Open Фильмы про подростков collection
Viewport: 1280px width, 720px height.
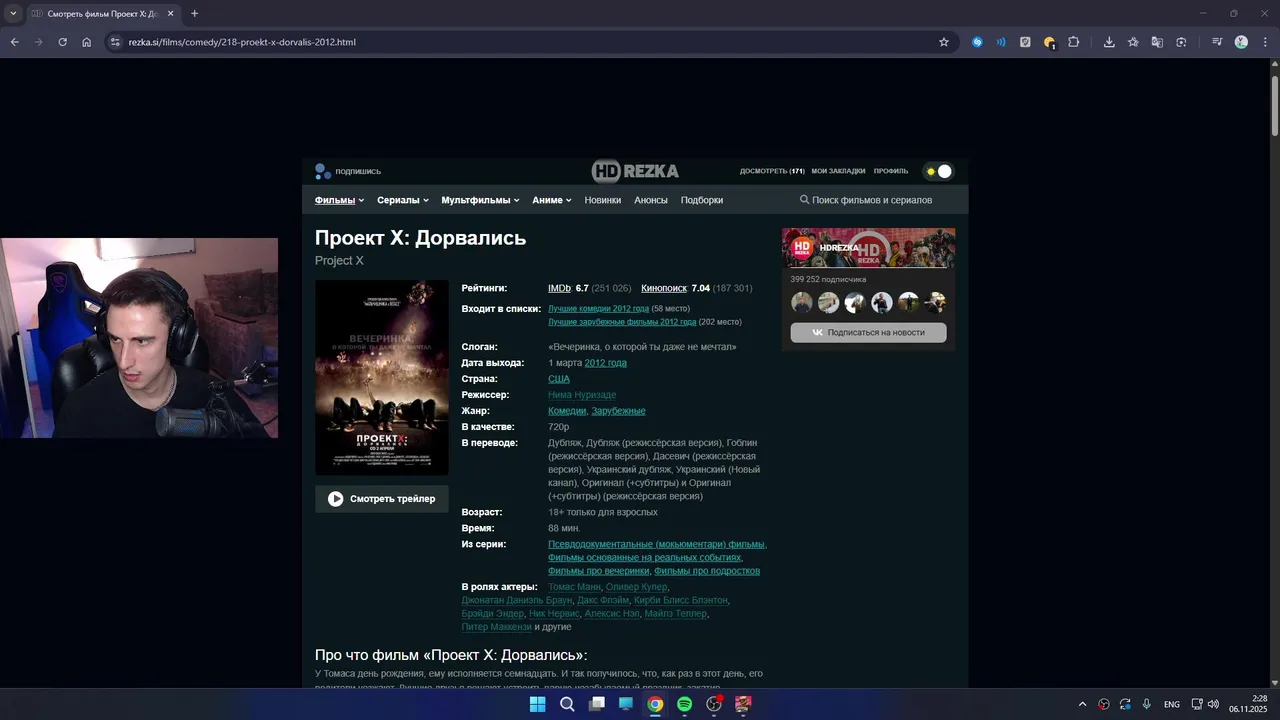click(x=707, y=571)
